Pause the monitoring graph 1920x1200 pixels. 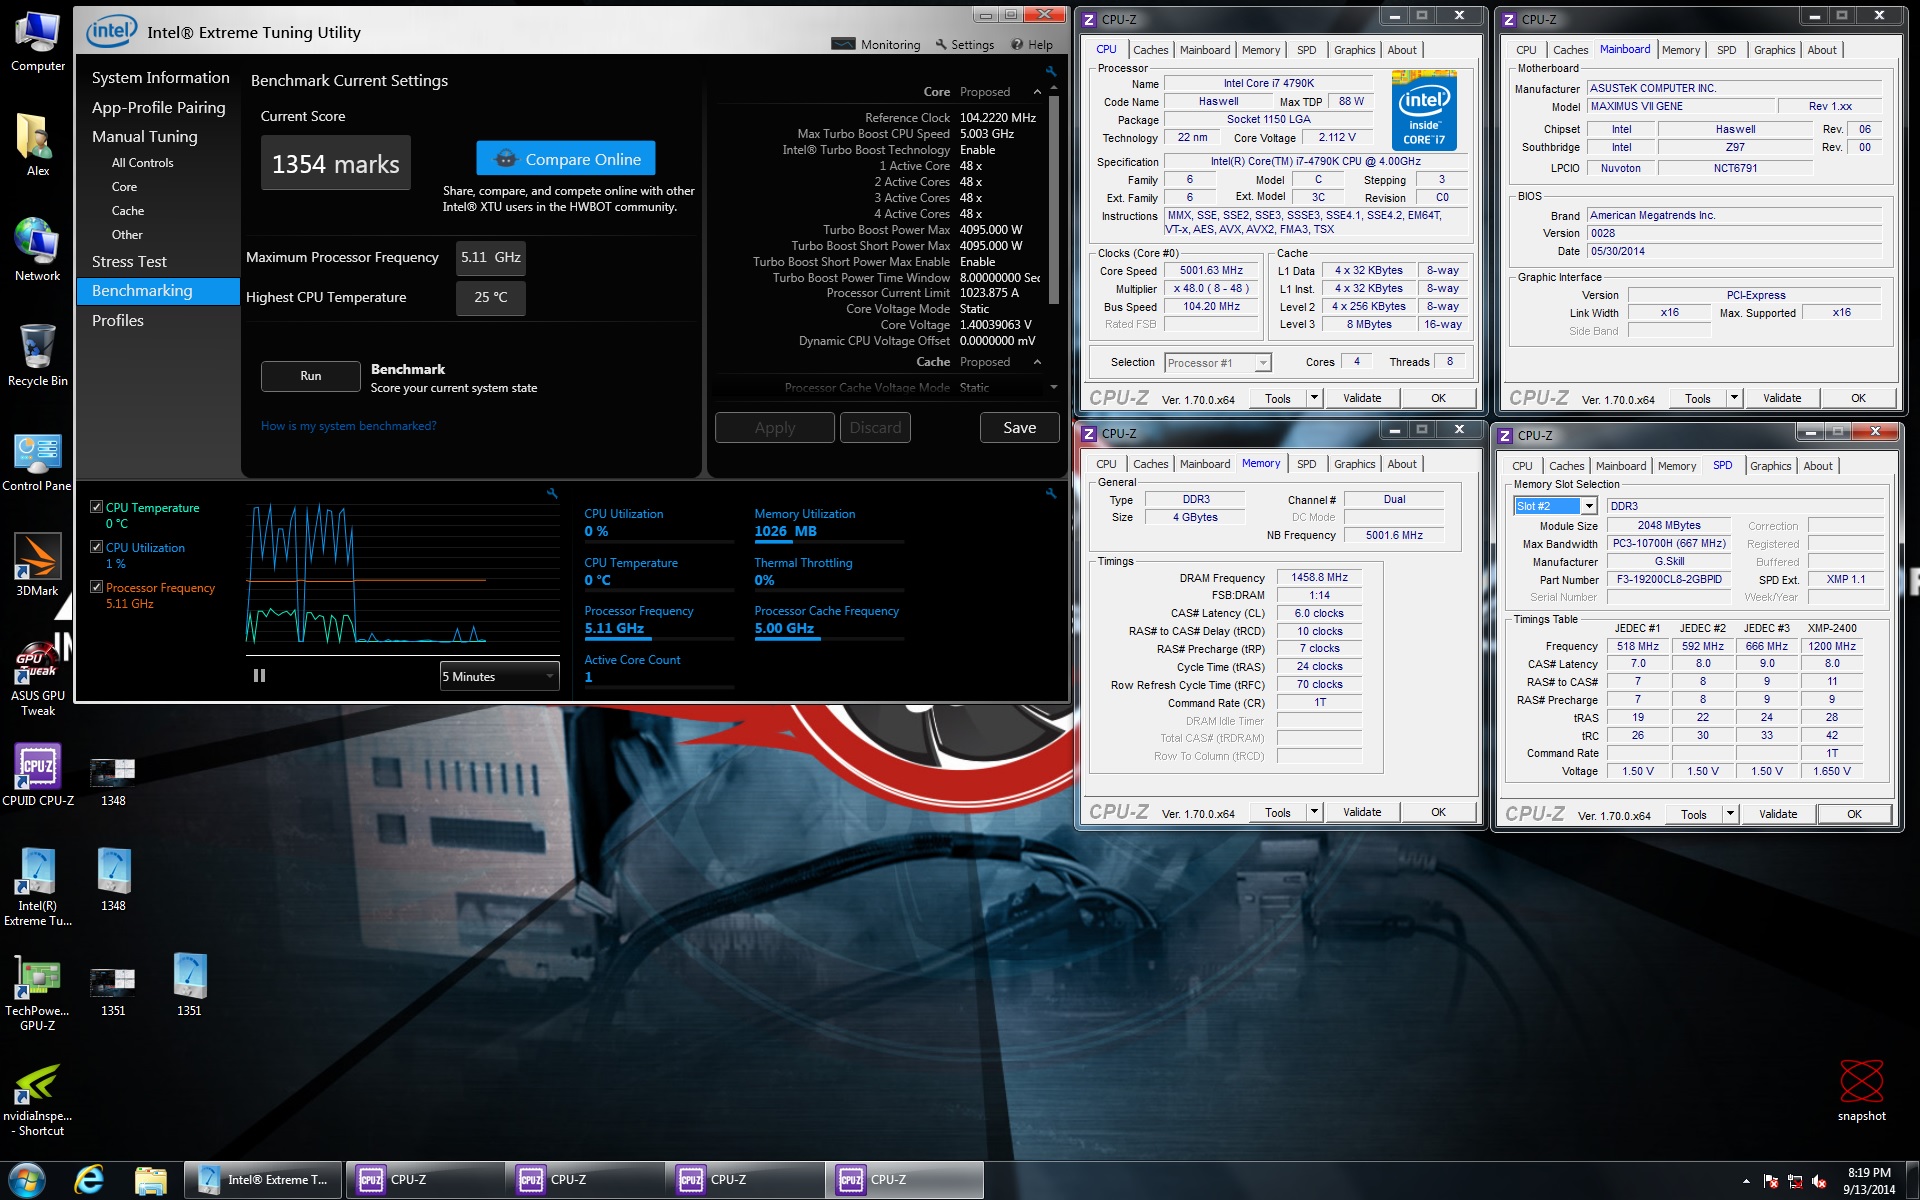(259, 676)
